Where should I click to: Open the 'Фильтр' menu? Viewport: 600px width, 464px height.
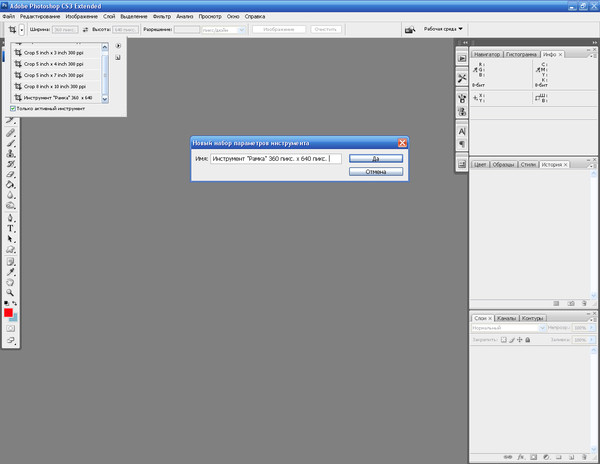pos(162,16)
